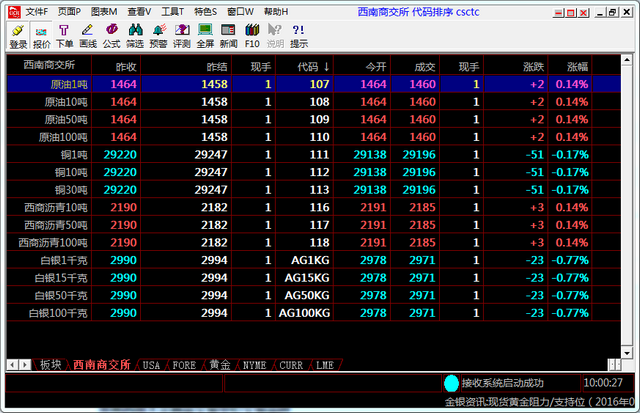This screenshot has height=413, width=640.
Task: Click the 登录 login toolbar icon
Action: (18, 37)
